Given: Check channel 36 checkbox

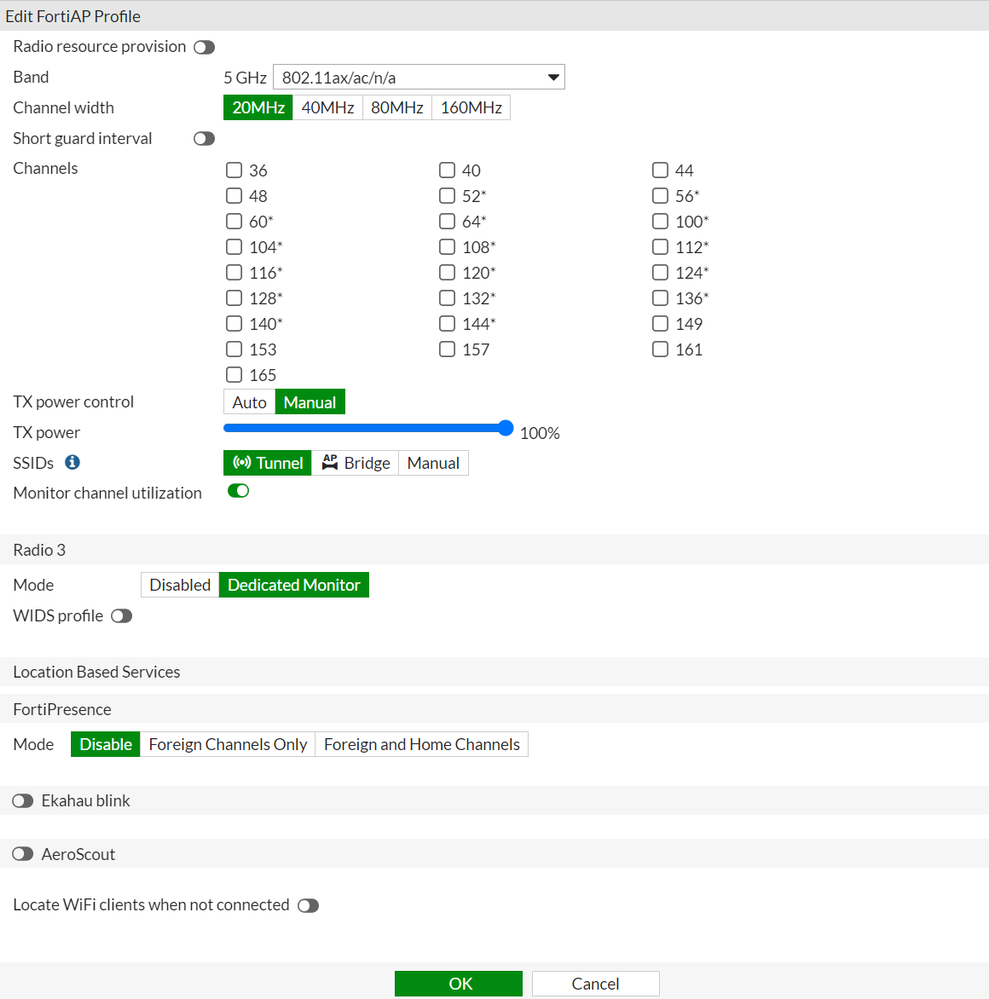Looking at the screenshot, I should [x=234, y=170].
